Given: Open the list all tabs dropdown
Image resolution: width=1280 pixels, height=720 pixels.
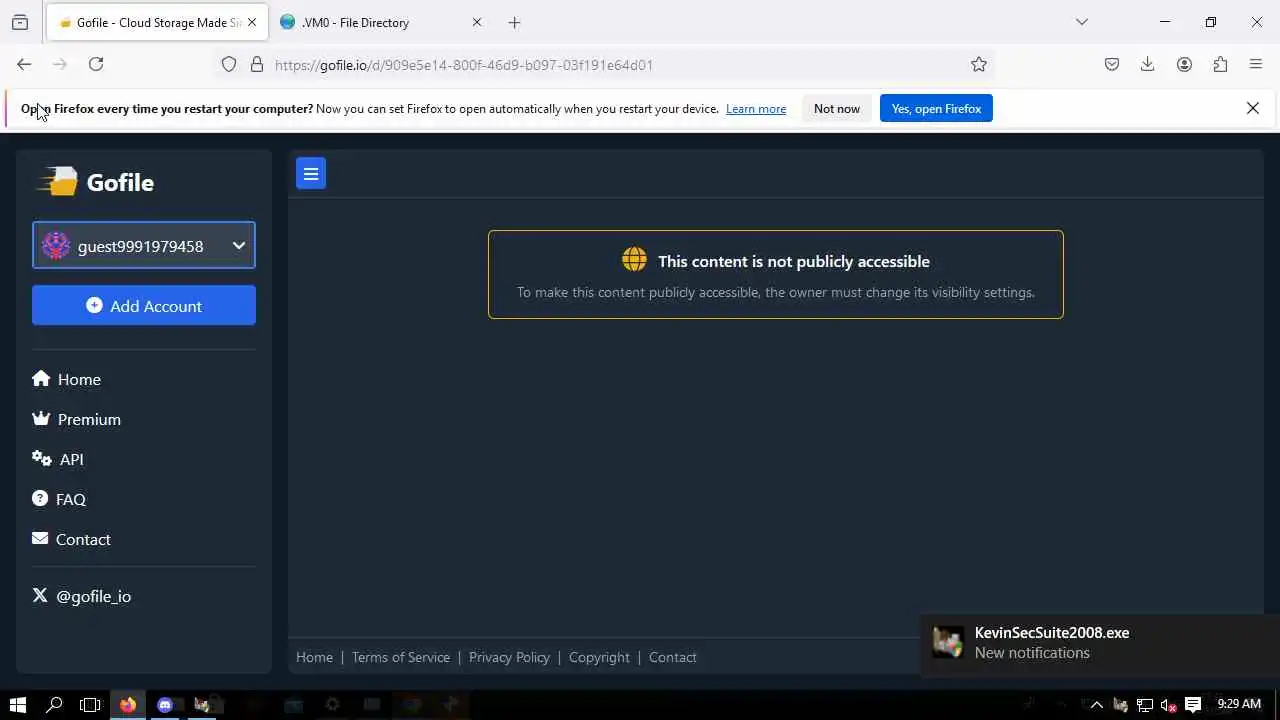Looking at the screenshot, I should [x=1081, y=22].
